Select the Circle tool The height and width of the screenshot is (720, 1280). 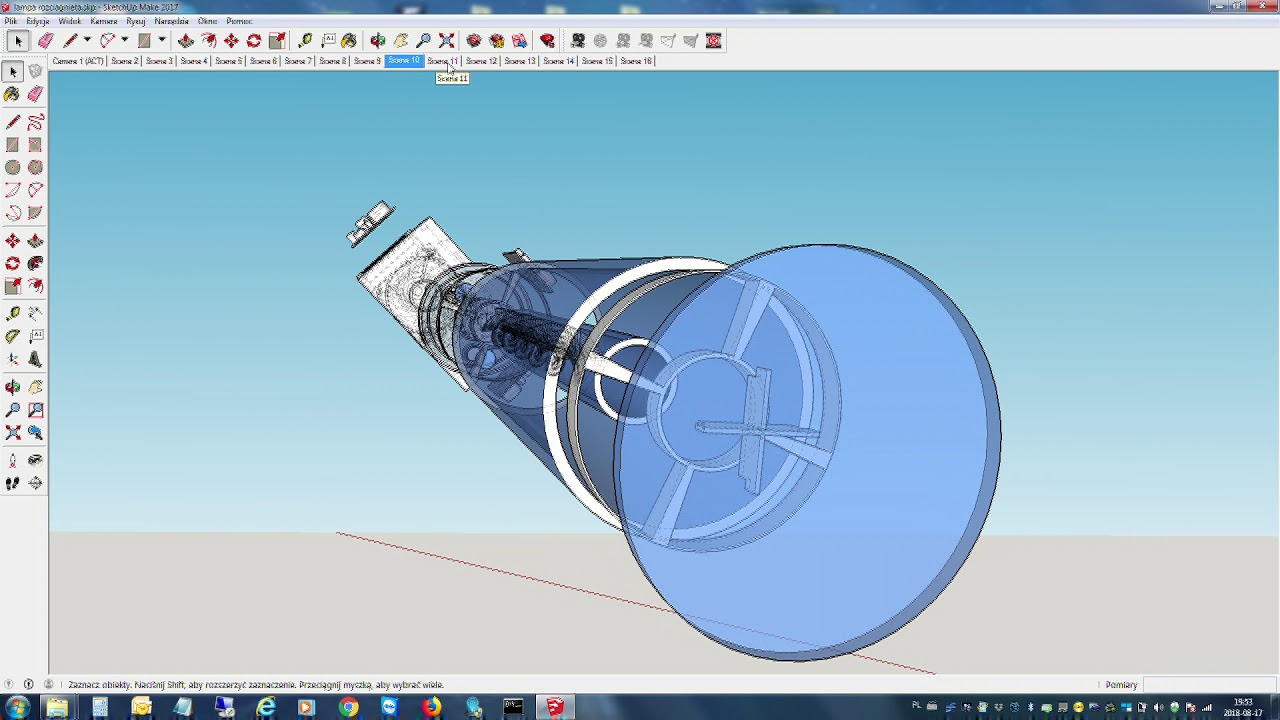pyautogui.click(x=13, y=168)
